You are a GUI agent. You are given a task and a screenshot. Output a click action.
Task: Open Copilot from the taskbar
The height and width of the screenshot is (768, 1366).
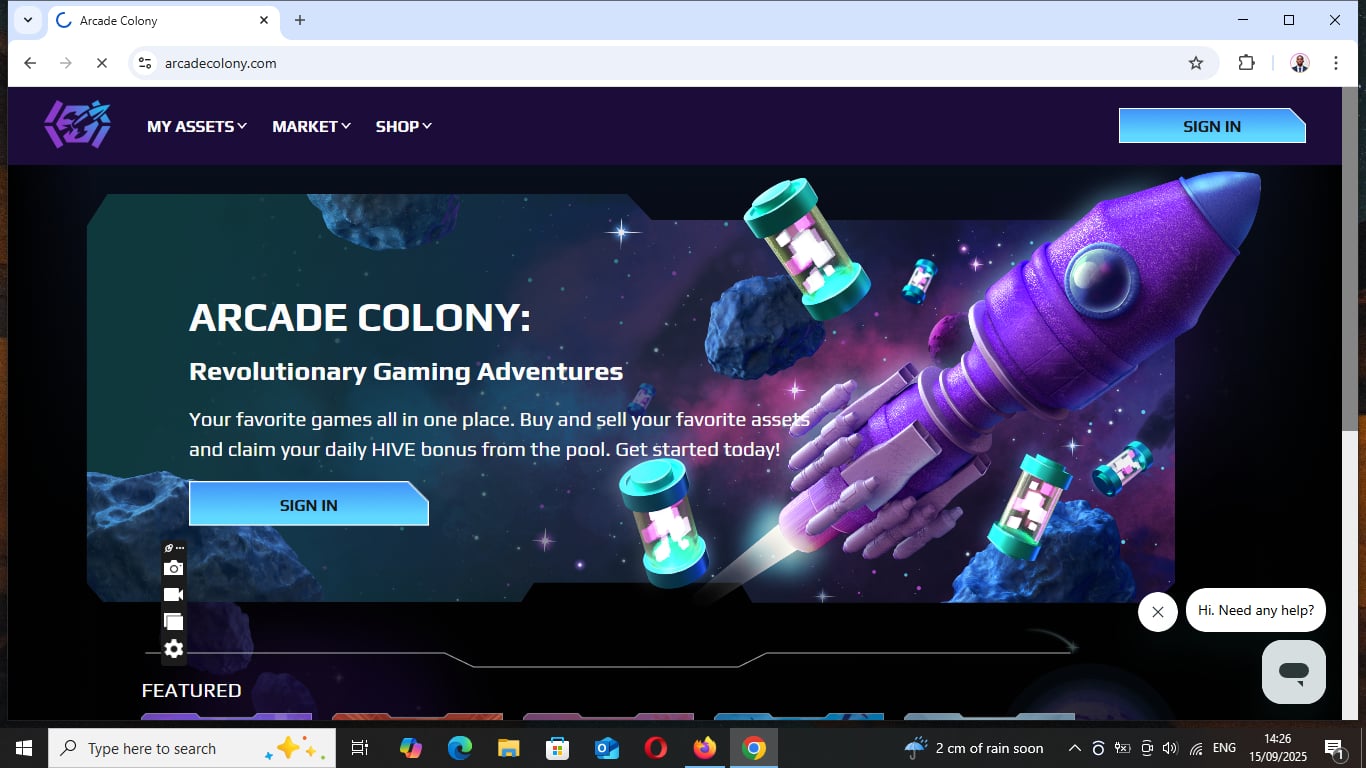(411, 748)
